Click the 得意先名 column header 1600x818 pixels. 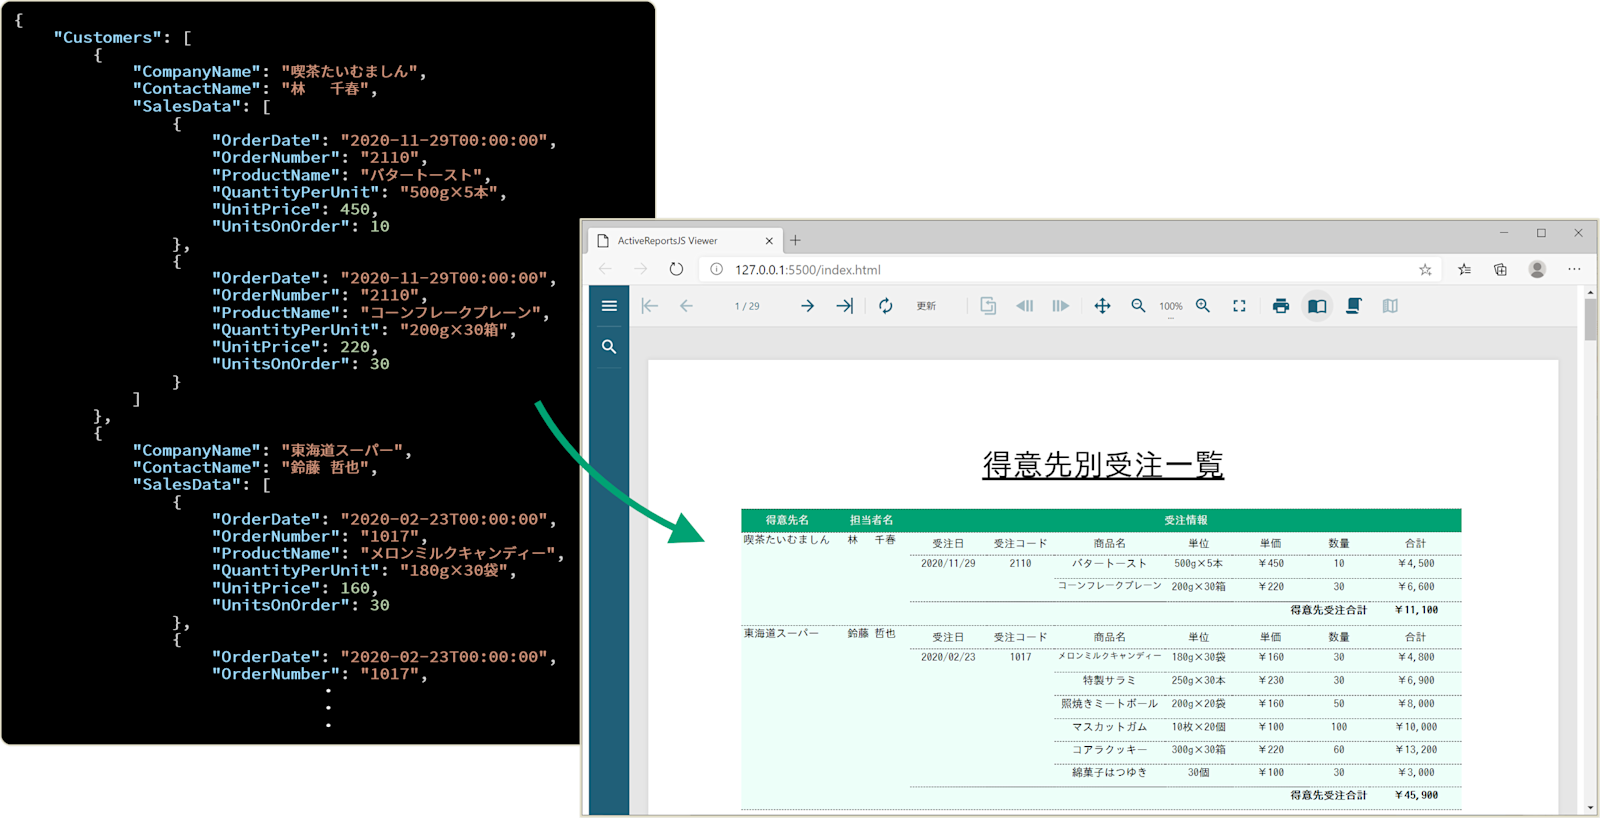click(787, 520)
